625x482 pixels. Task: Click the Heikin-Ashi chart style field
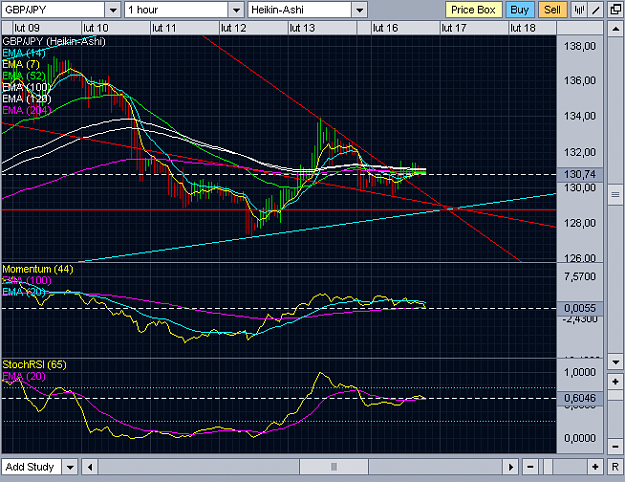(x=299, y=10)
